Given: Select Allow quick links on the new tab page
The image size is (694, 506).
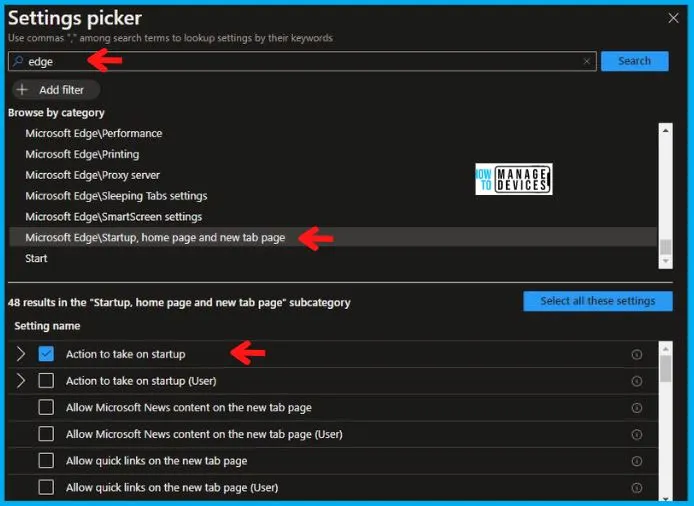Looking at the screenshot, I should pyautogui.click(x=46, y=460).
